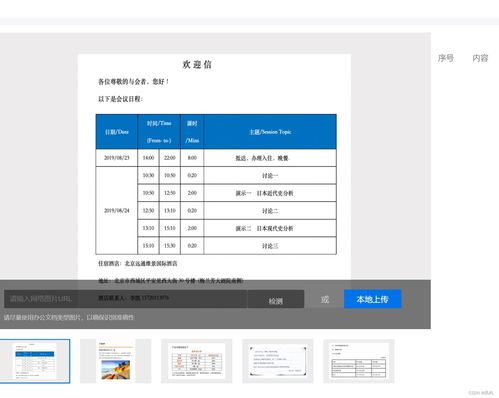Select the thumbnail with beach photo
This screenshot has height=398, width=499.
(115, 361)
